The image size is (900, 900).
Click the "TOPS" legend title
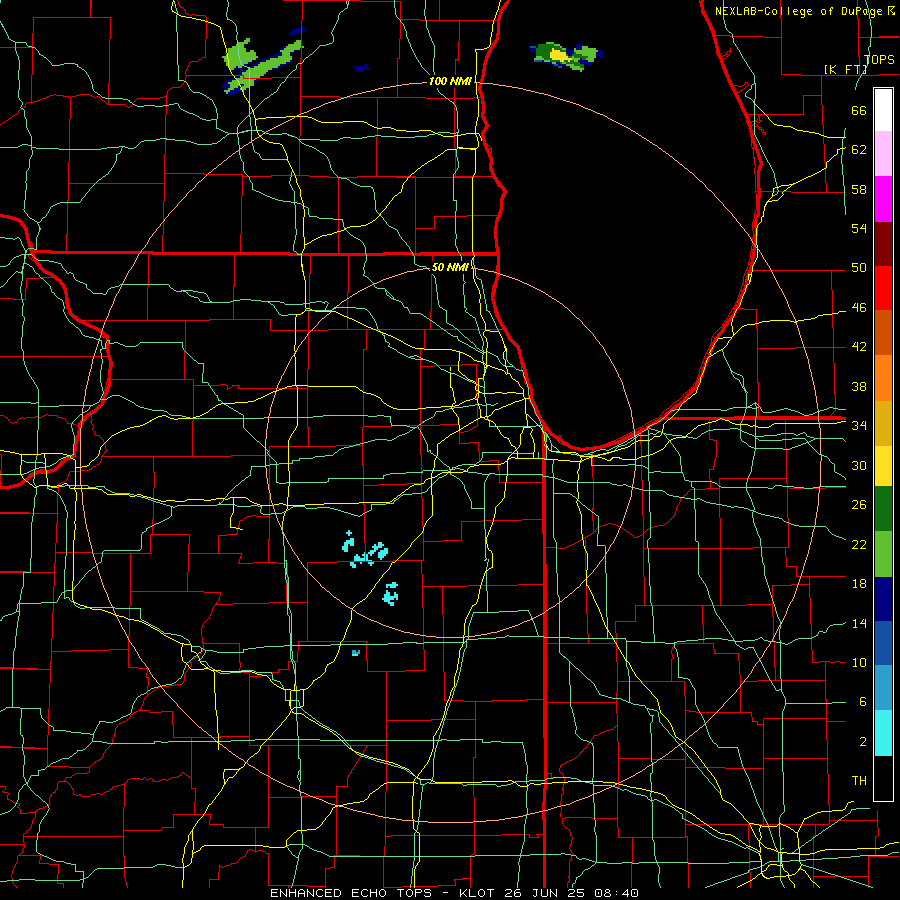click(879, 60)
